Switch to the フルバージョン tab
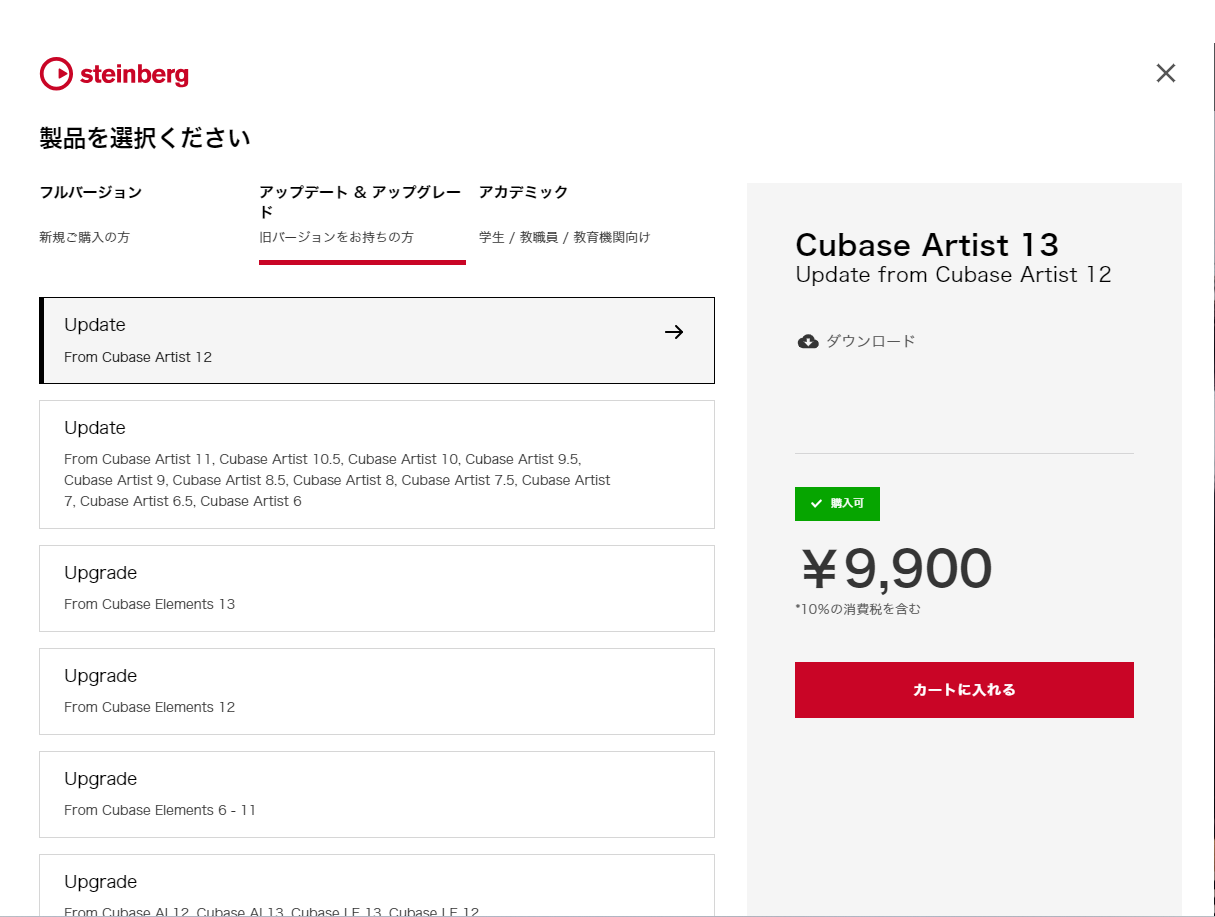This screenshot has height=917, width=1215. 91,192
